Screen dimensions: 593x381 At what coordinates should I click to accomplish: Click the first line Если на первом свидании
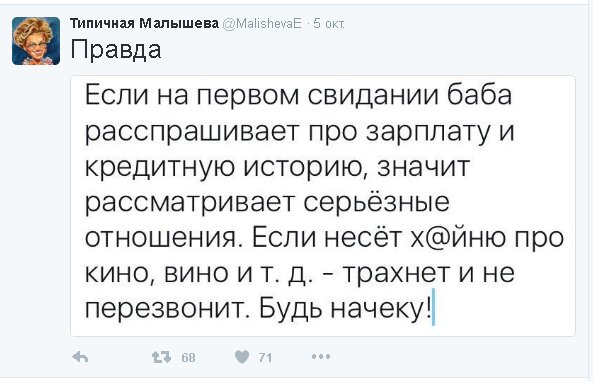(262, 95)
